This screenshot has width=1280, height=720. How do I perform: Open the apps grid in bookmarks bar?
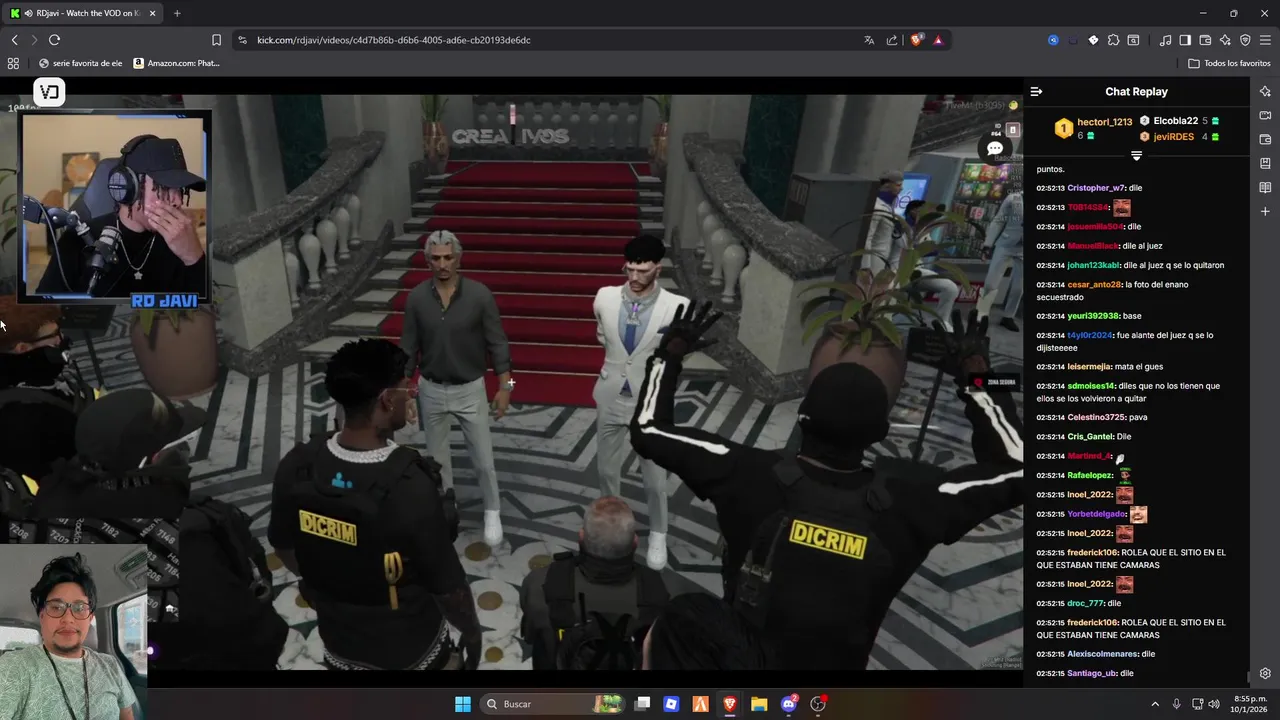click(x=13, y=63)
